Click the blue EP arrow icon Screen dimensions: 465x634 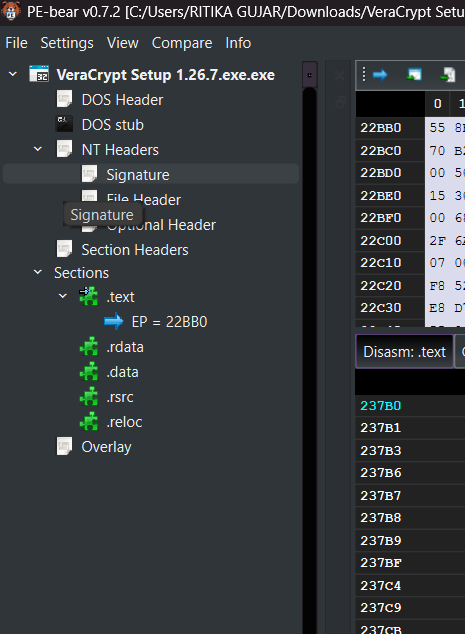114,321
